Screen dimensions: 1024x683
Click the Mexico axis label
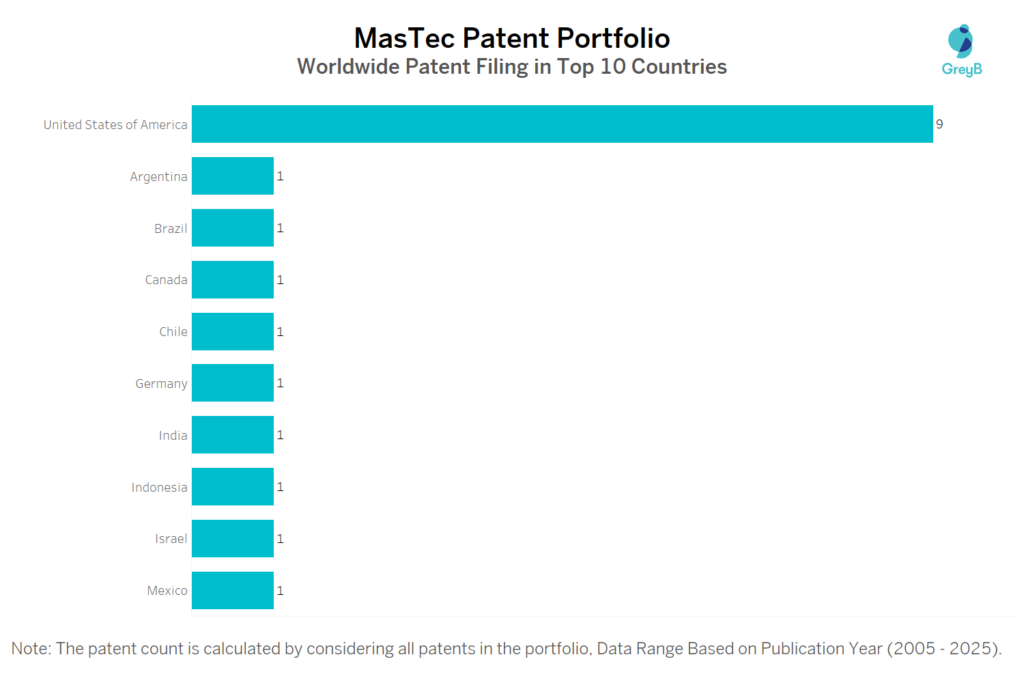[167, 591]
